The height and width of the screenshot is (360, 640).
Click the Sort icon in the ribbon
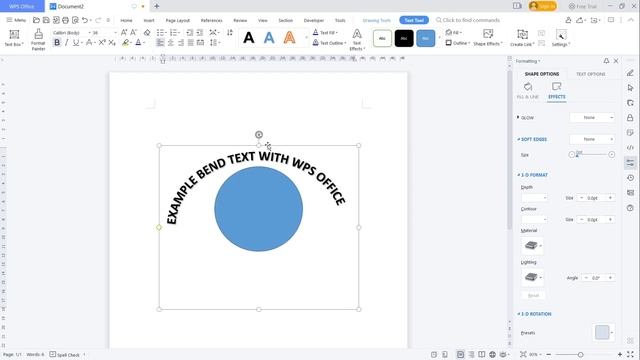pyautogui.click(x=230, y=32)
